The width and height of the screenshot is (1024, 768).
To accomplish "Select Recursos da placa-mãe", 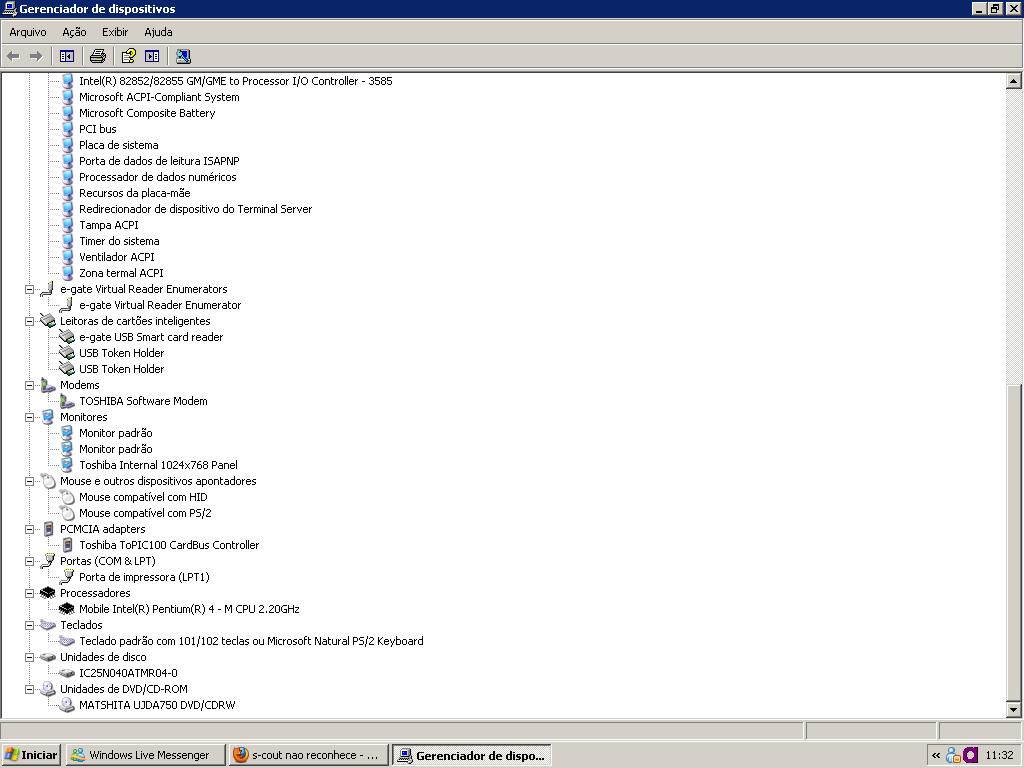I will tap(135, 193).
